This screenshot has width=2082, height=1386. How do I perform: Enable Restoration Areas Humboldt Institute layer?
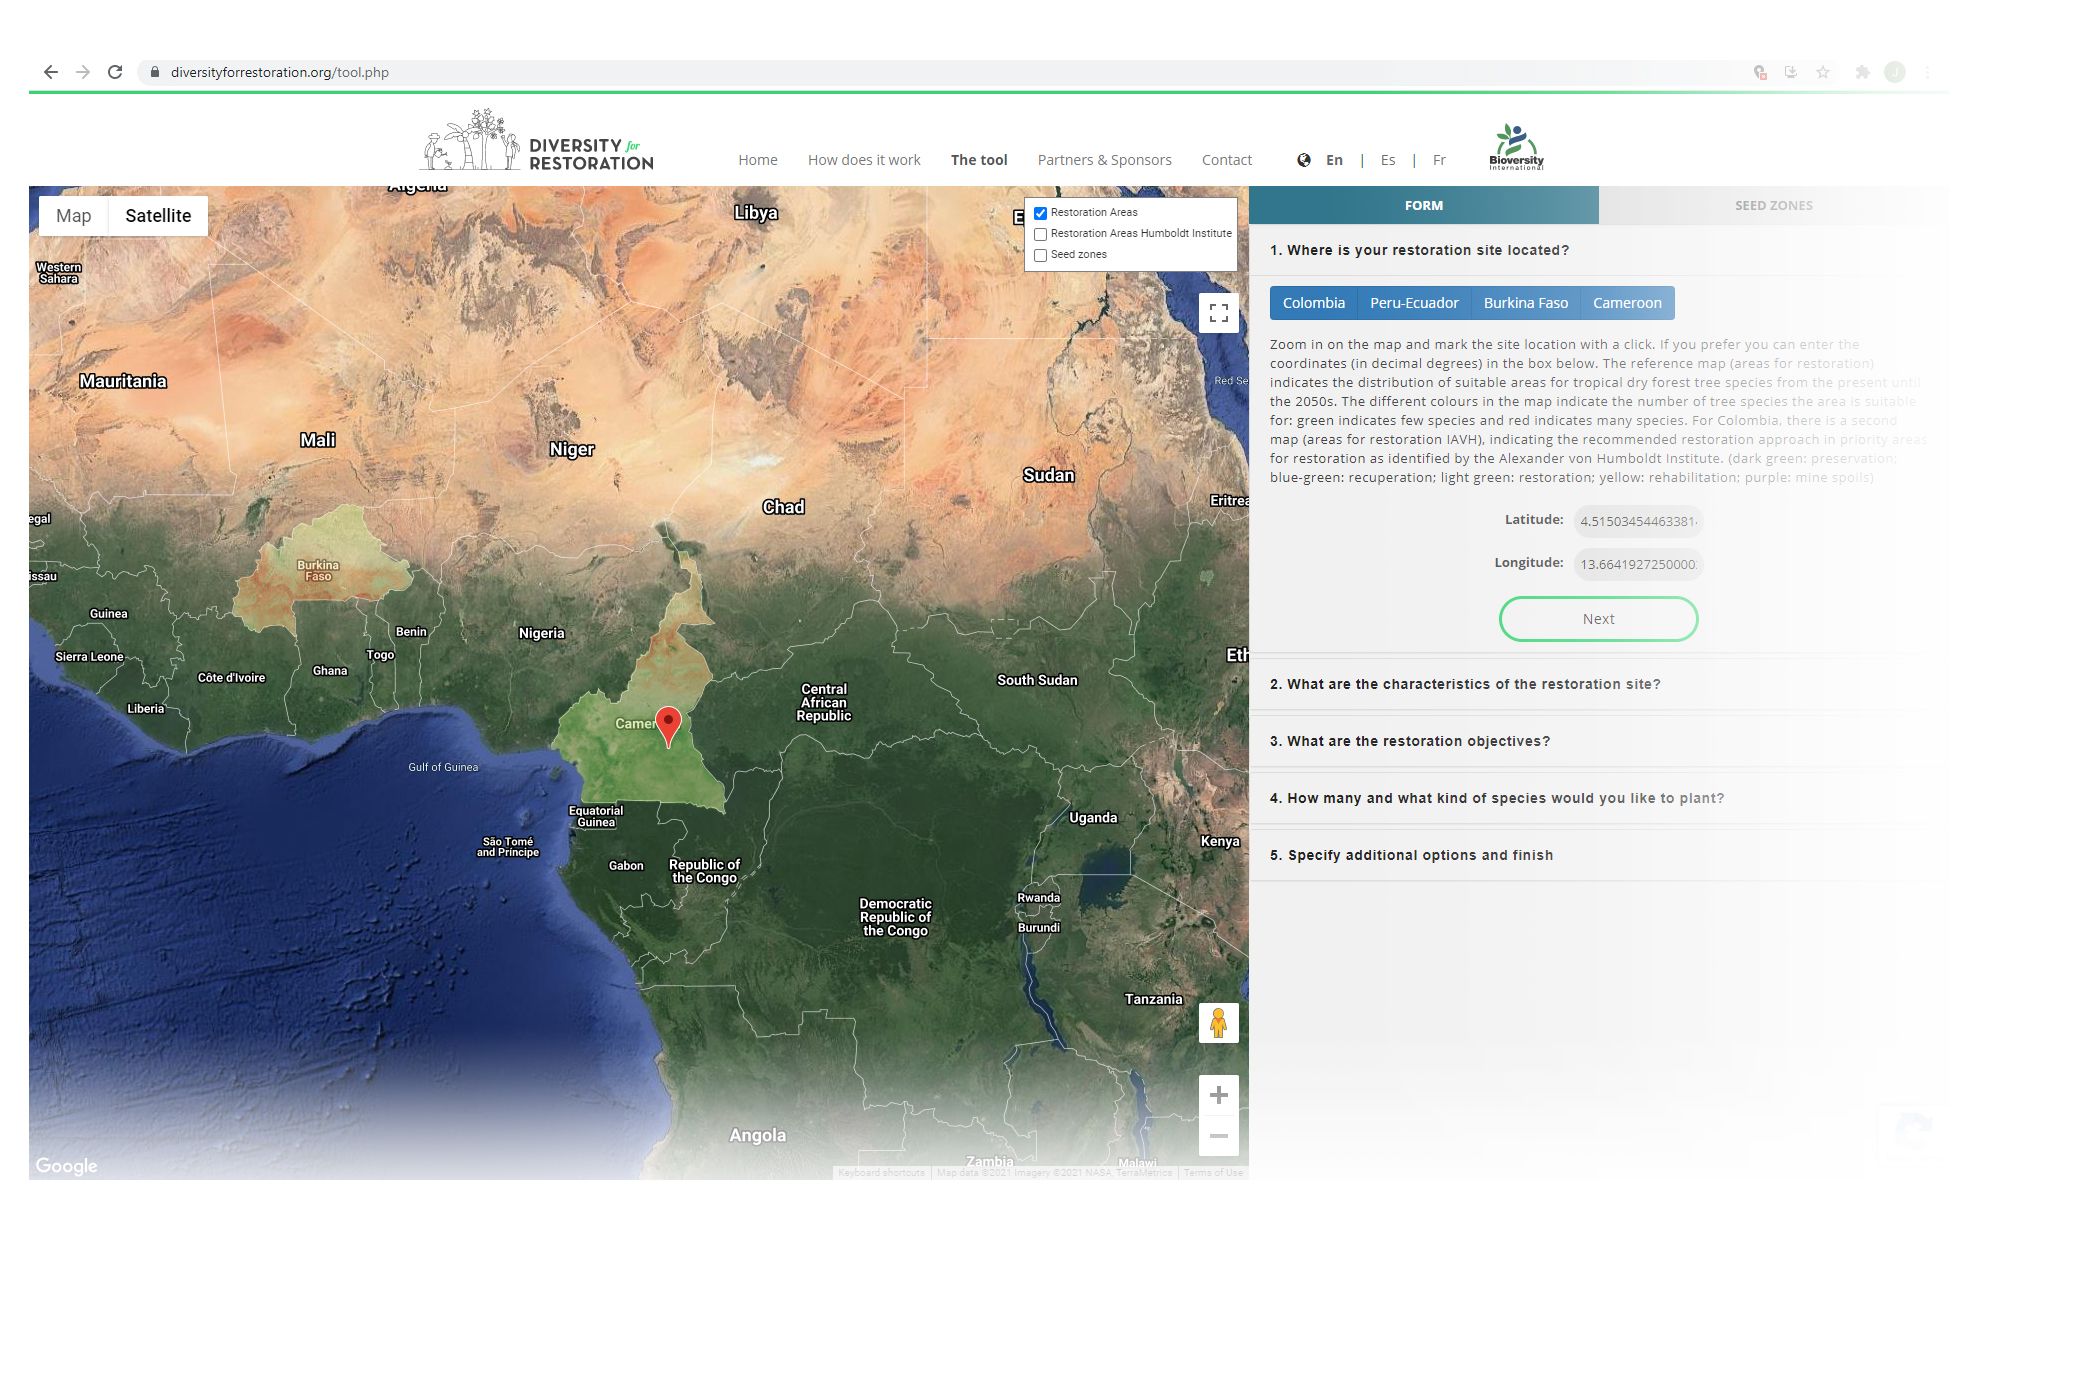1040,234
